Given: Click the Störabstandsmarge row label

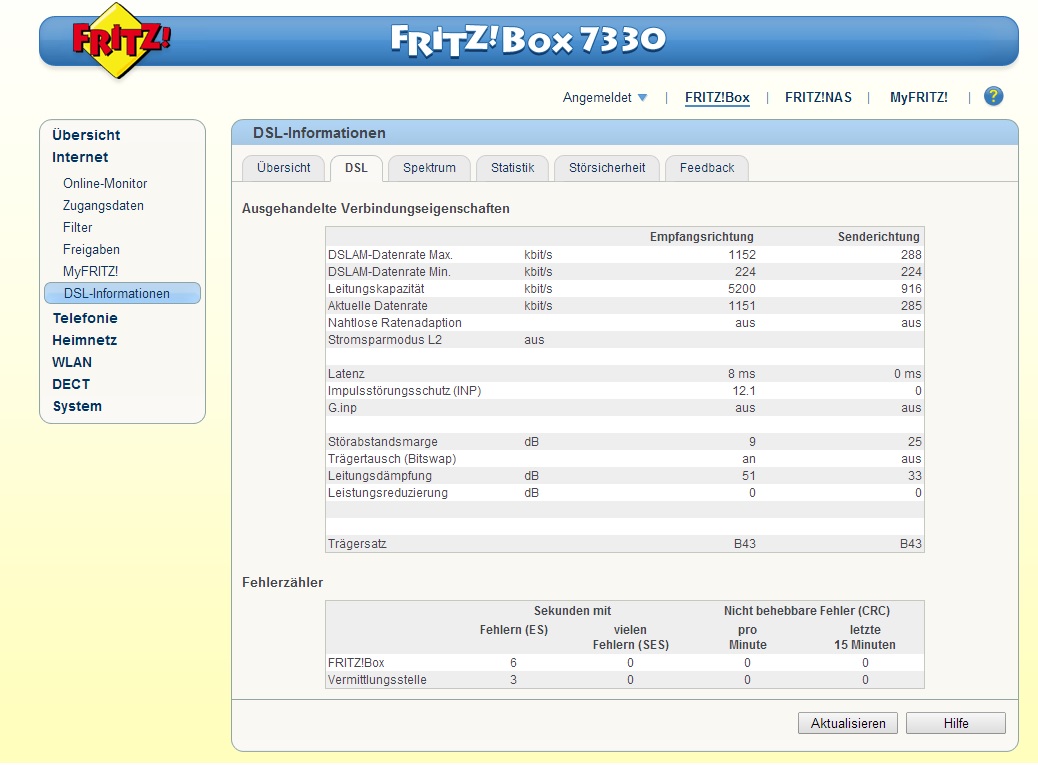Looking at the screenshot, I should point(383,442).
